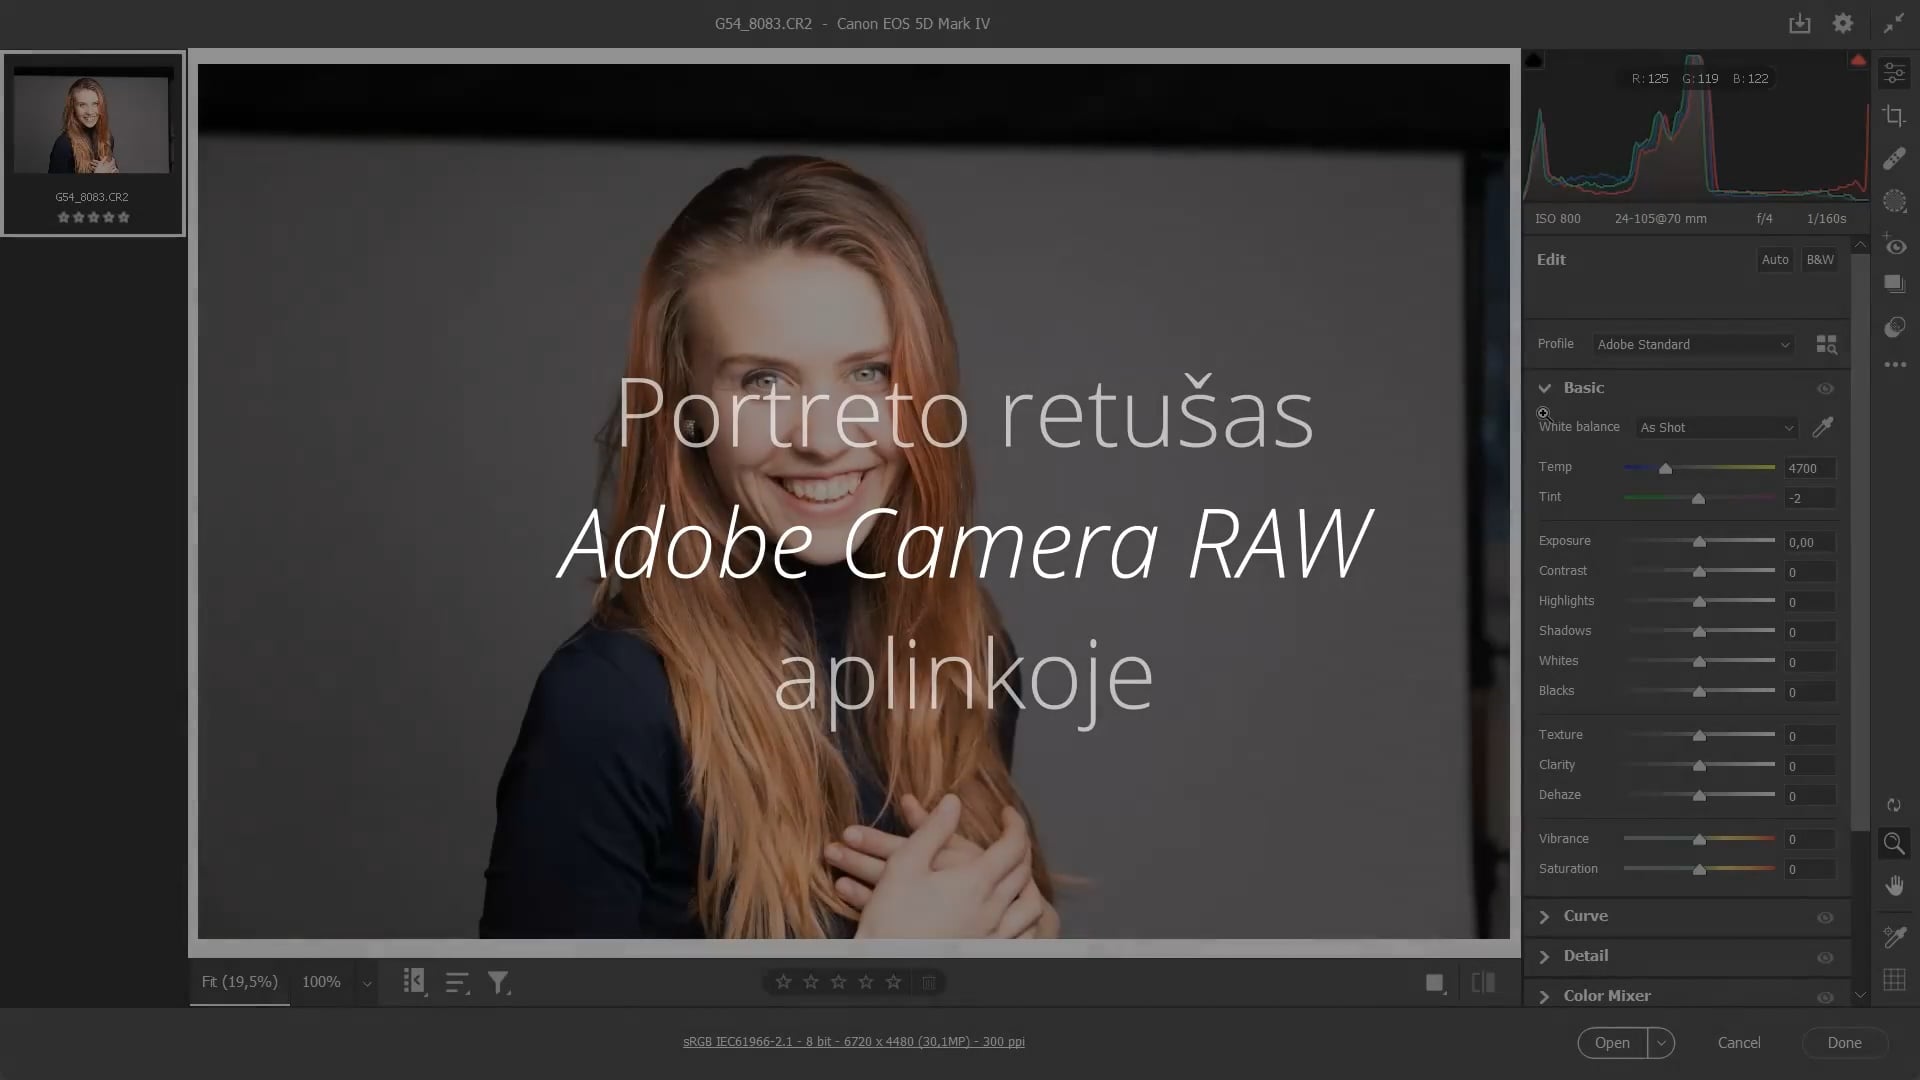Toggle visibility of Detail panel edits
The image size is (1920, 1080).
pyautogui.click(x=1825, y=957)
